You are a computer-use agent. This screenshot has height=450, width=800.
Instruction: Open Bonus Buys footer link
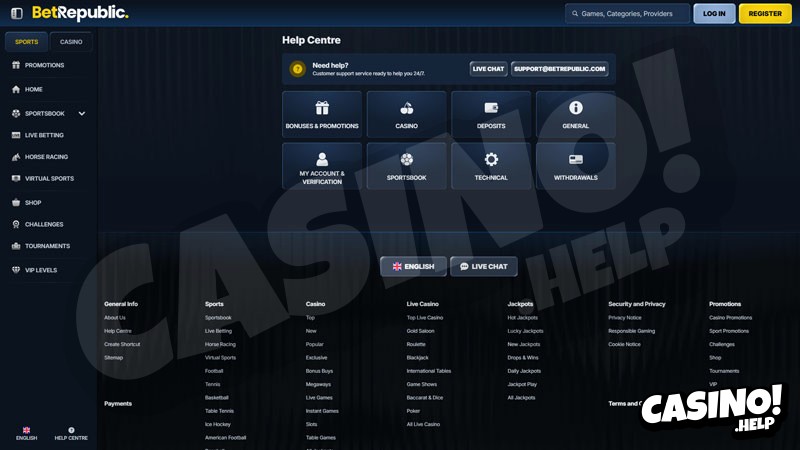click(319, 371)
